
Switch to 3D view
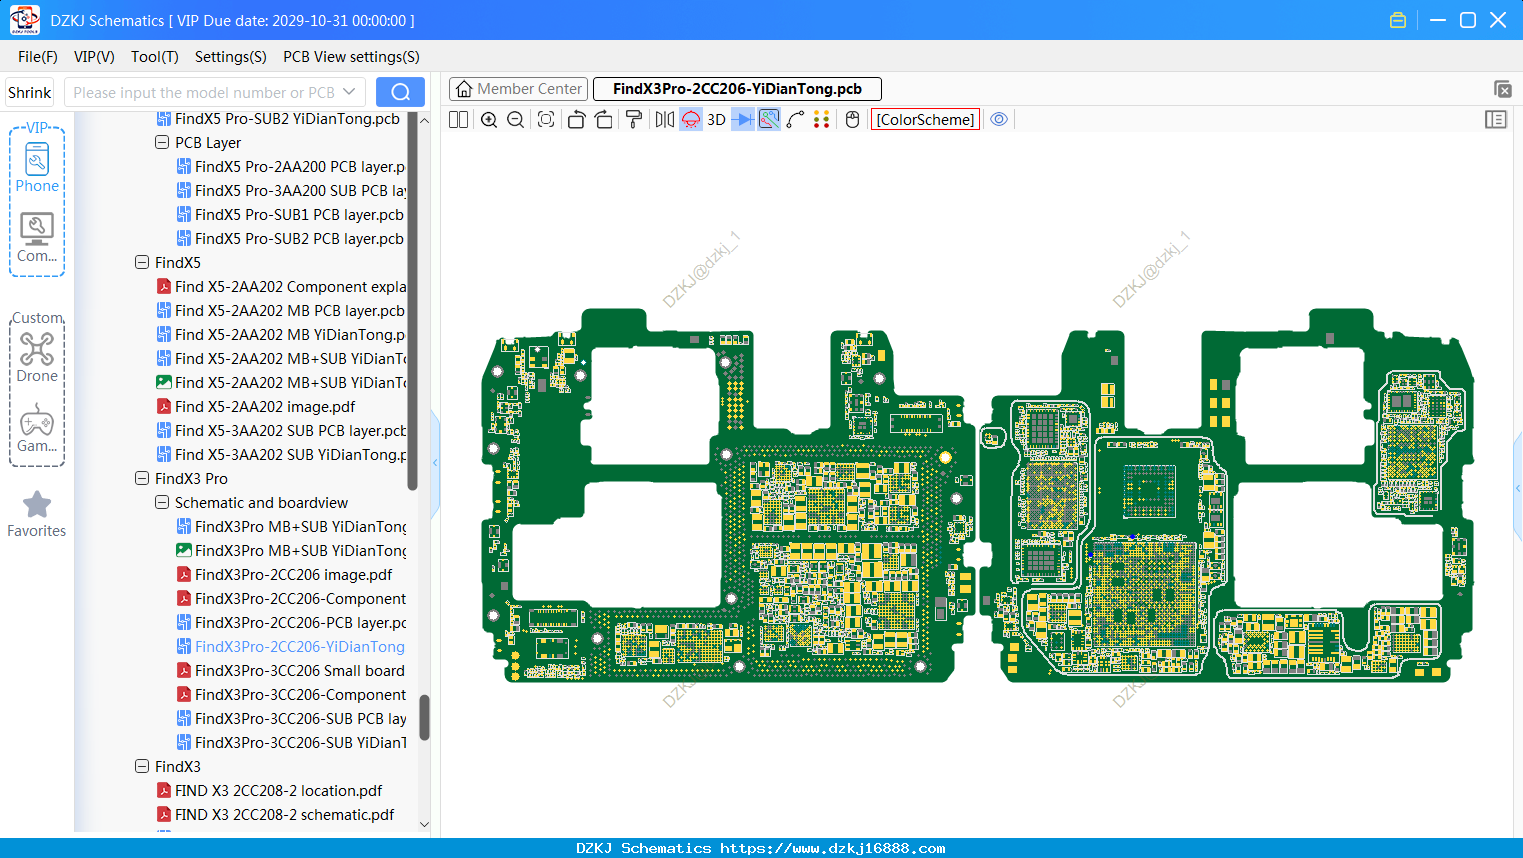pyautogui.click(x=716, y=120)
